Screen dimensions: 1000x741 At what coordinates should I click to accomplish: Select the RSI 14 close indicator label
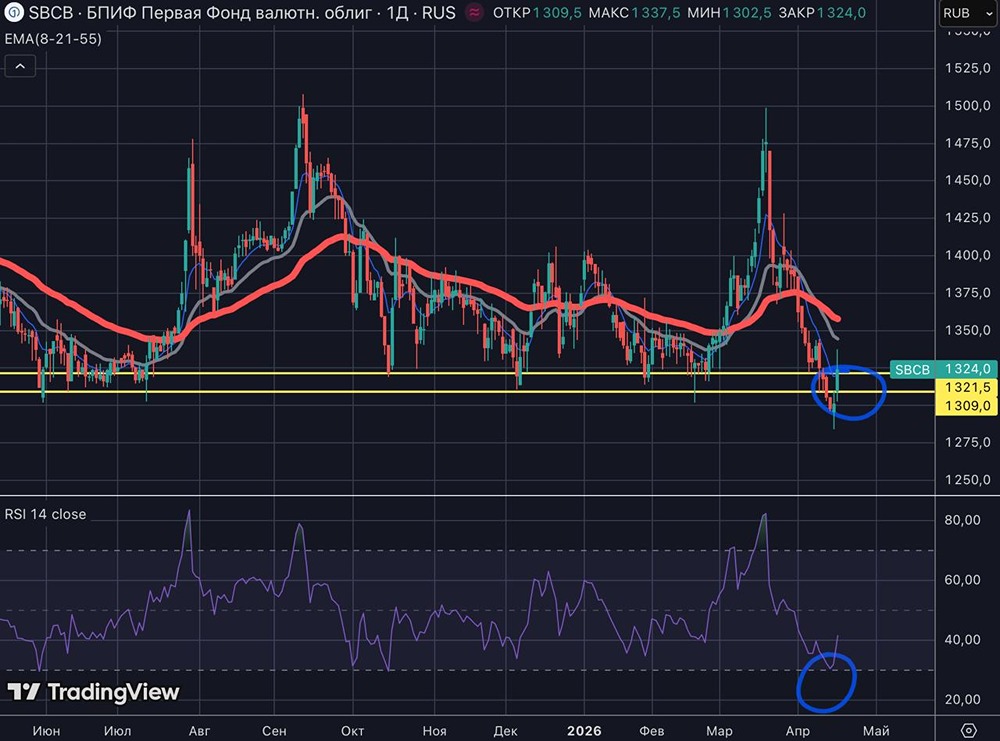click(x=45, y=514)
